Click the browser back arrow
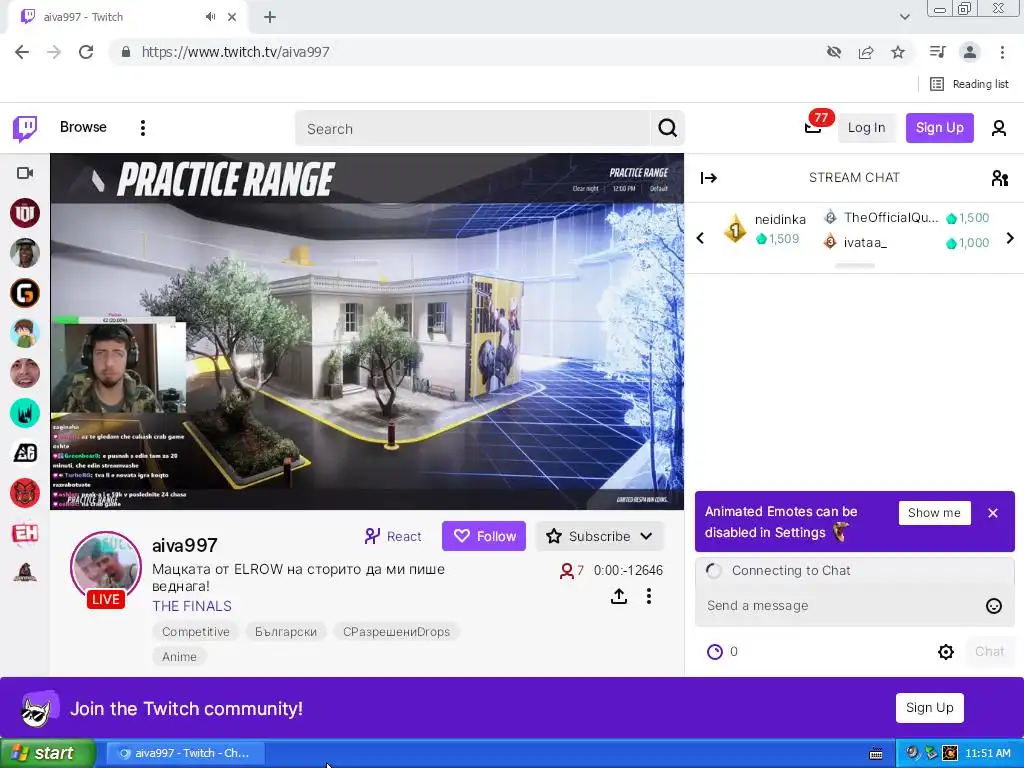Image resolution: width=1024 pixels, height=768 pixels. click(x=22, y=52)
